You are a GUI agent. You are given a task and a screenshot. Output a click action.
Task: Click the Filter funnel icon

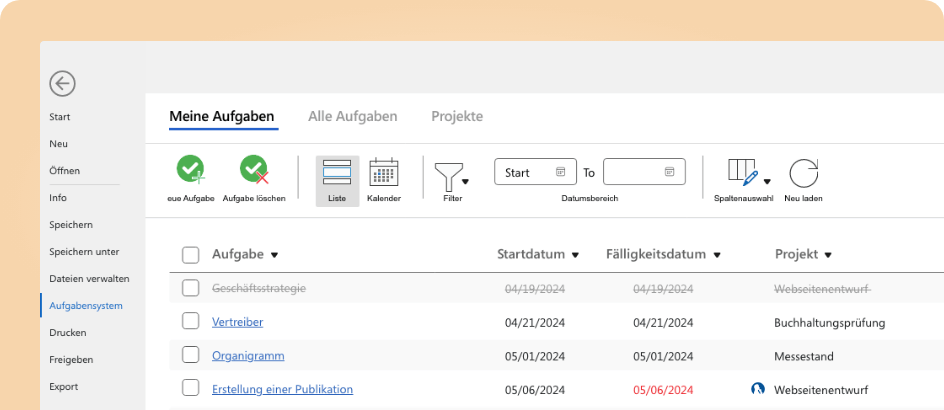[x=447, y=176]
